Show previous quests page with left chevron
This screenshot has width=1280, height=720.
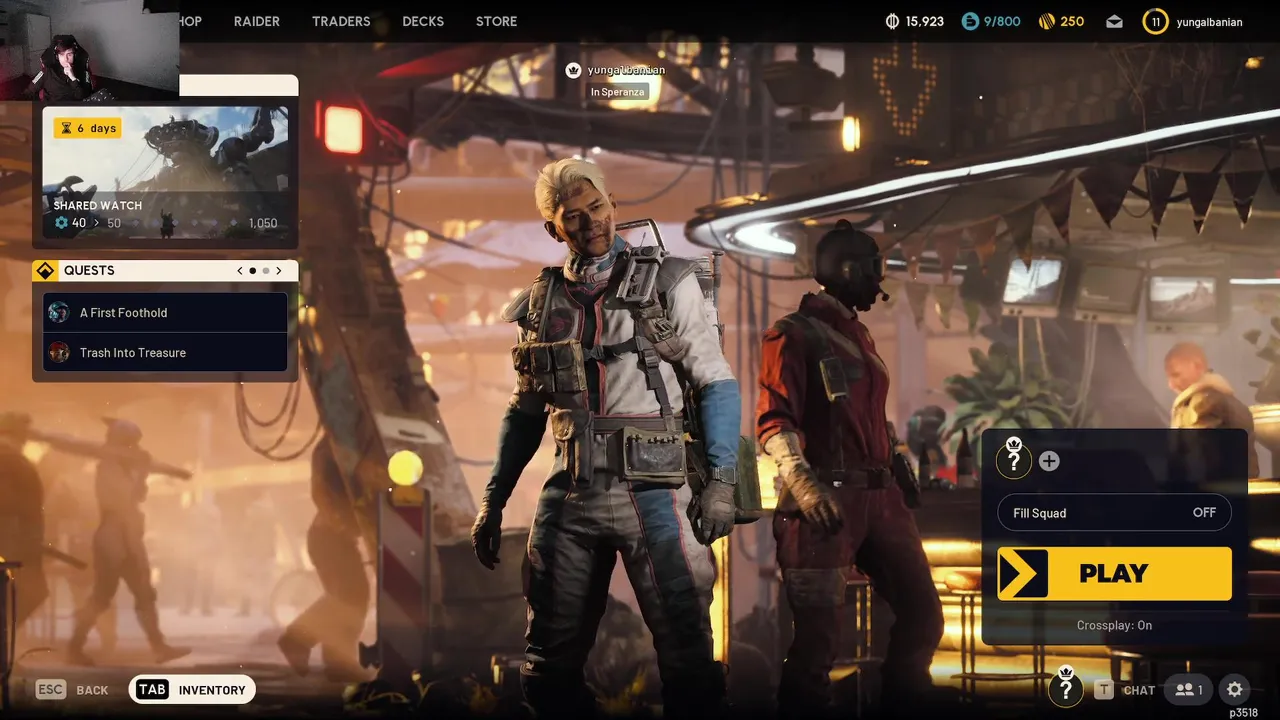pos(240,271)
